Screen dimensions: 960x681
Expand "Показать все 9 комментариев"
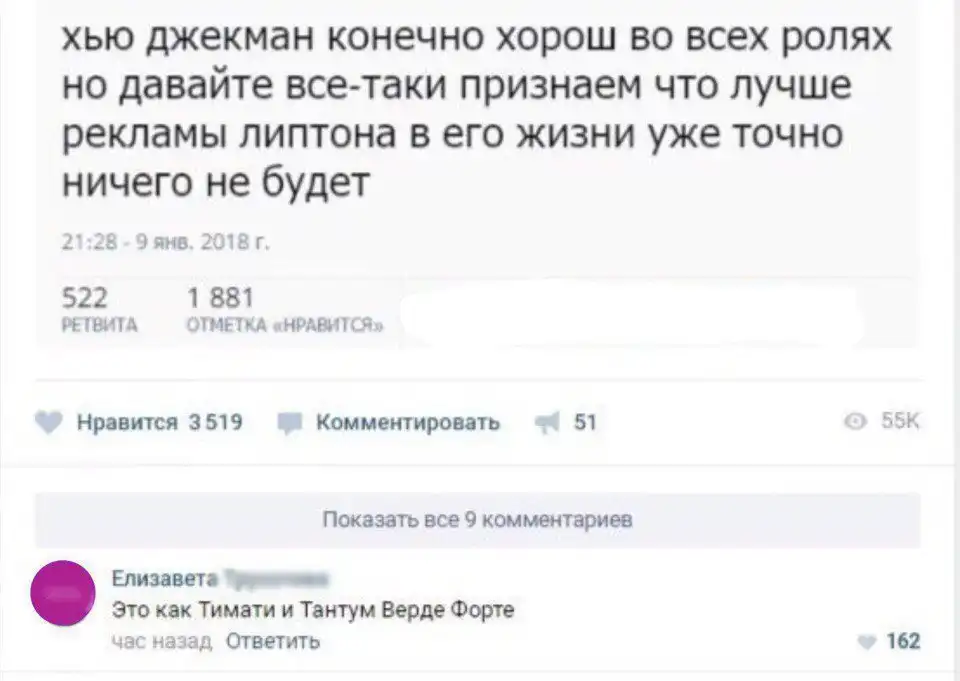point(477,520)
